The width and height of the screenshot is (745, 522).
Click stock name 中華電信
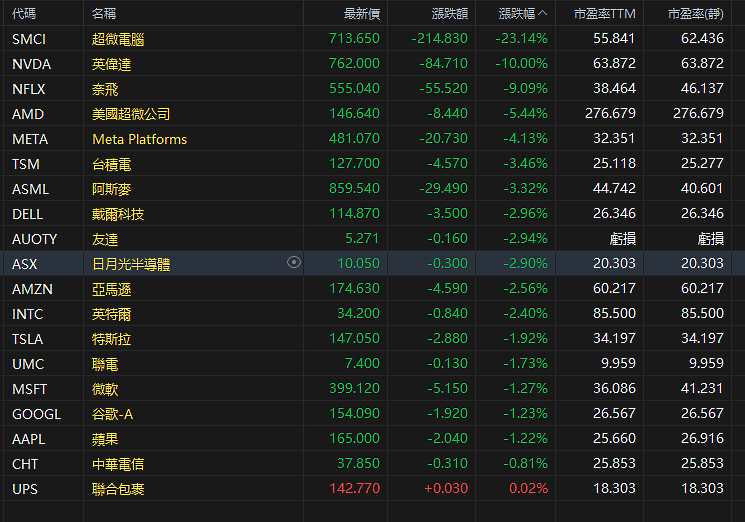point(118,464)
